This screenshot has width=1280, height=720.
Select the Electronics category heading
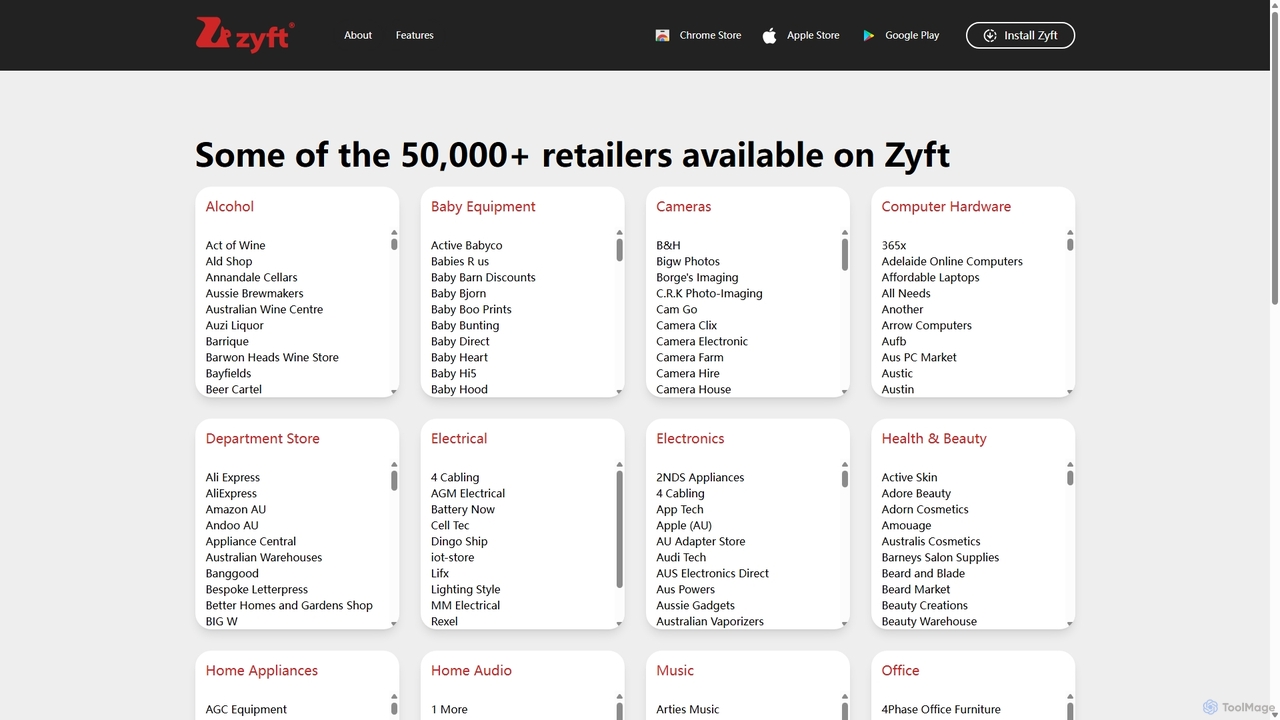[x=690, y=438]
